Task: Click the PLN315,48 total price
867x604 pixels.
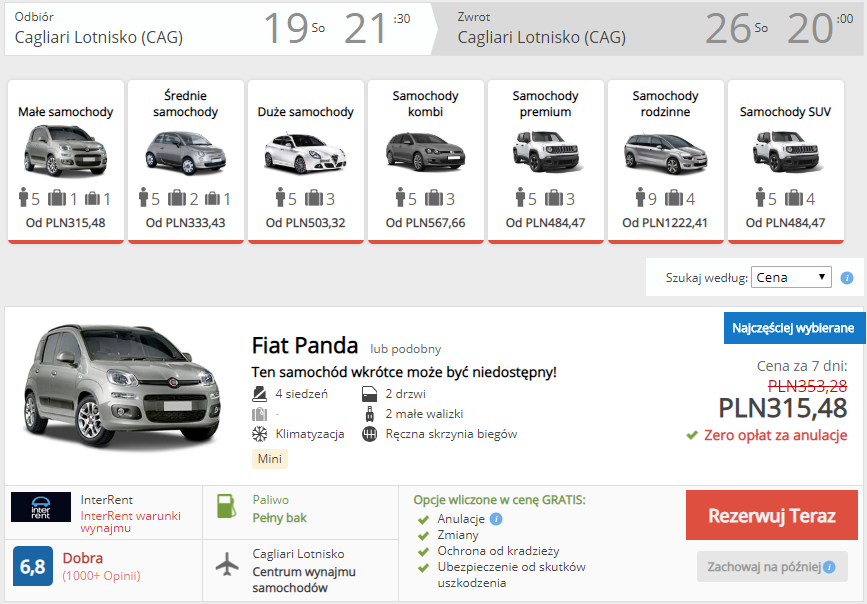Action: click(x=782, y=408)
